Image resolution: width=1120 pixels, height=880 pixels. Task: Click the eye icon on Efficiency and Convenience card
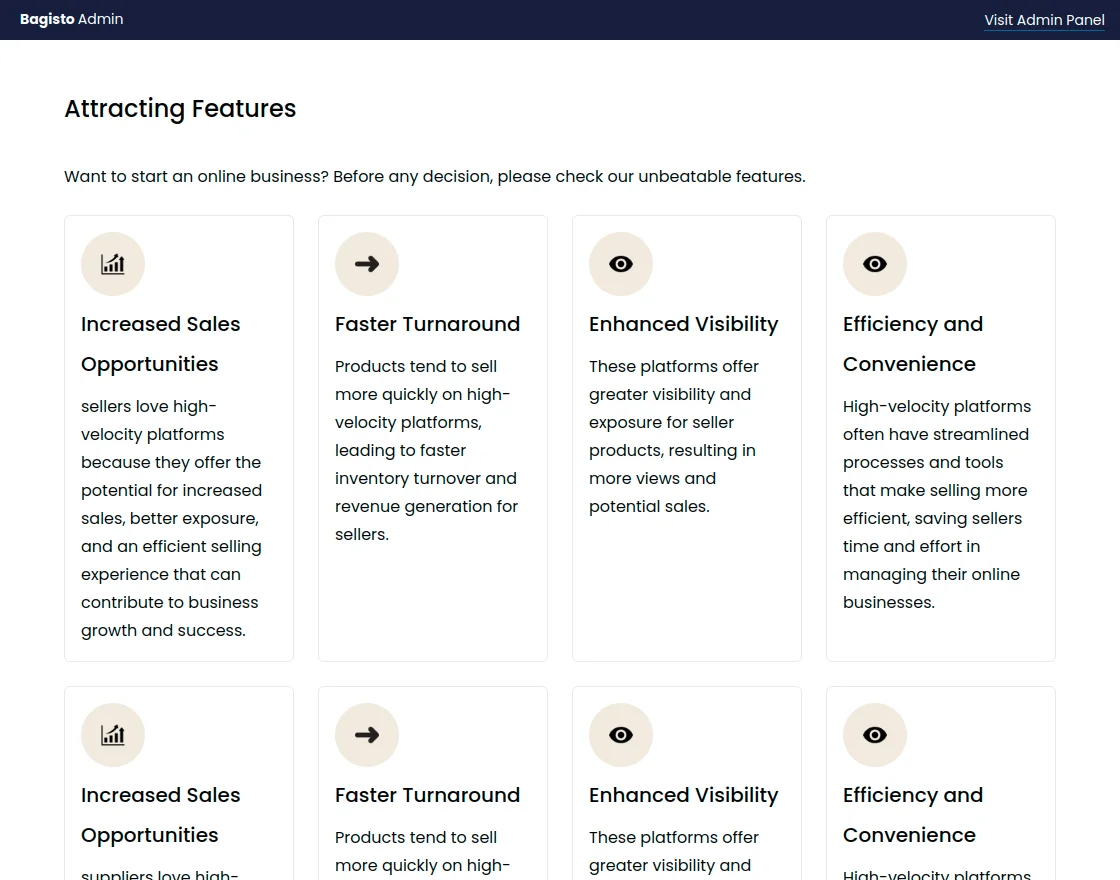875,264
